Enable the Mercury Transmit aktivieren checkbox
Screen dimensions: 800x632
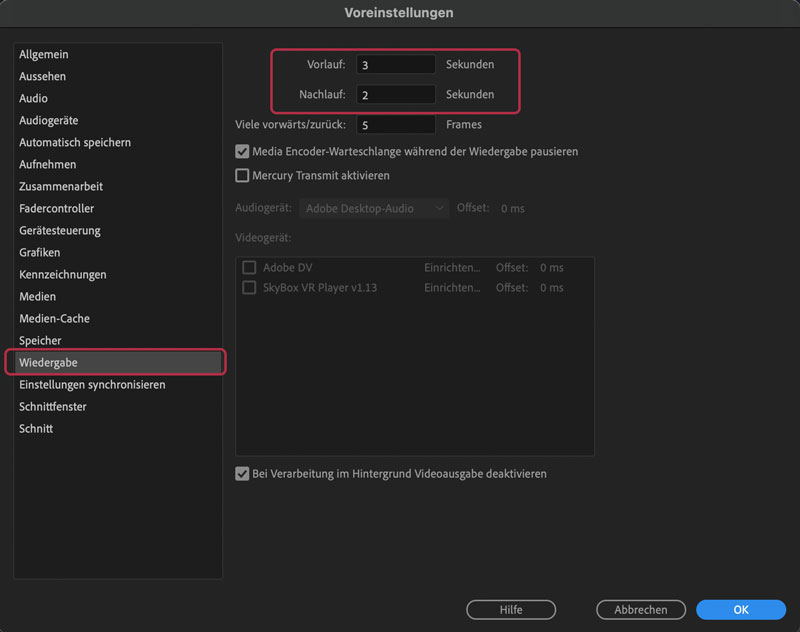(242, 175)
